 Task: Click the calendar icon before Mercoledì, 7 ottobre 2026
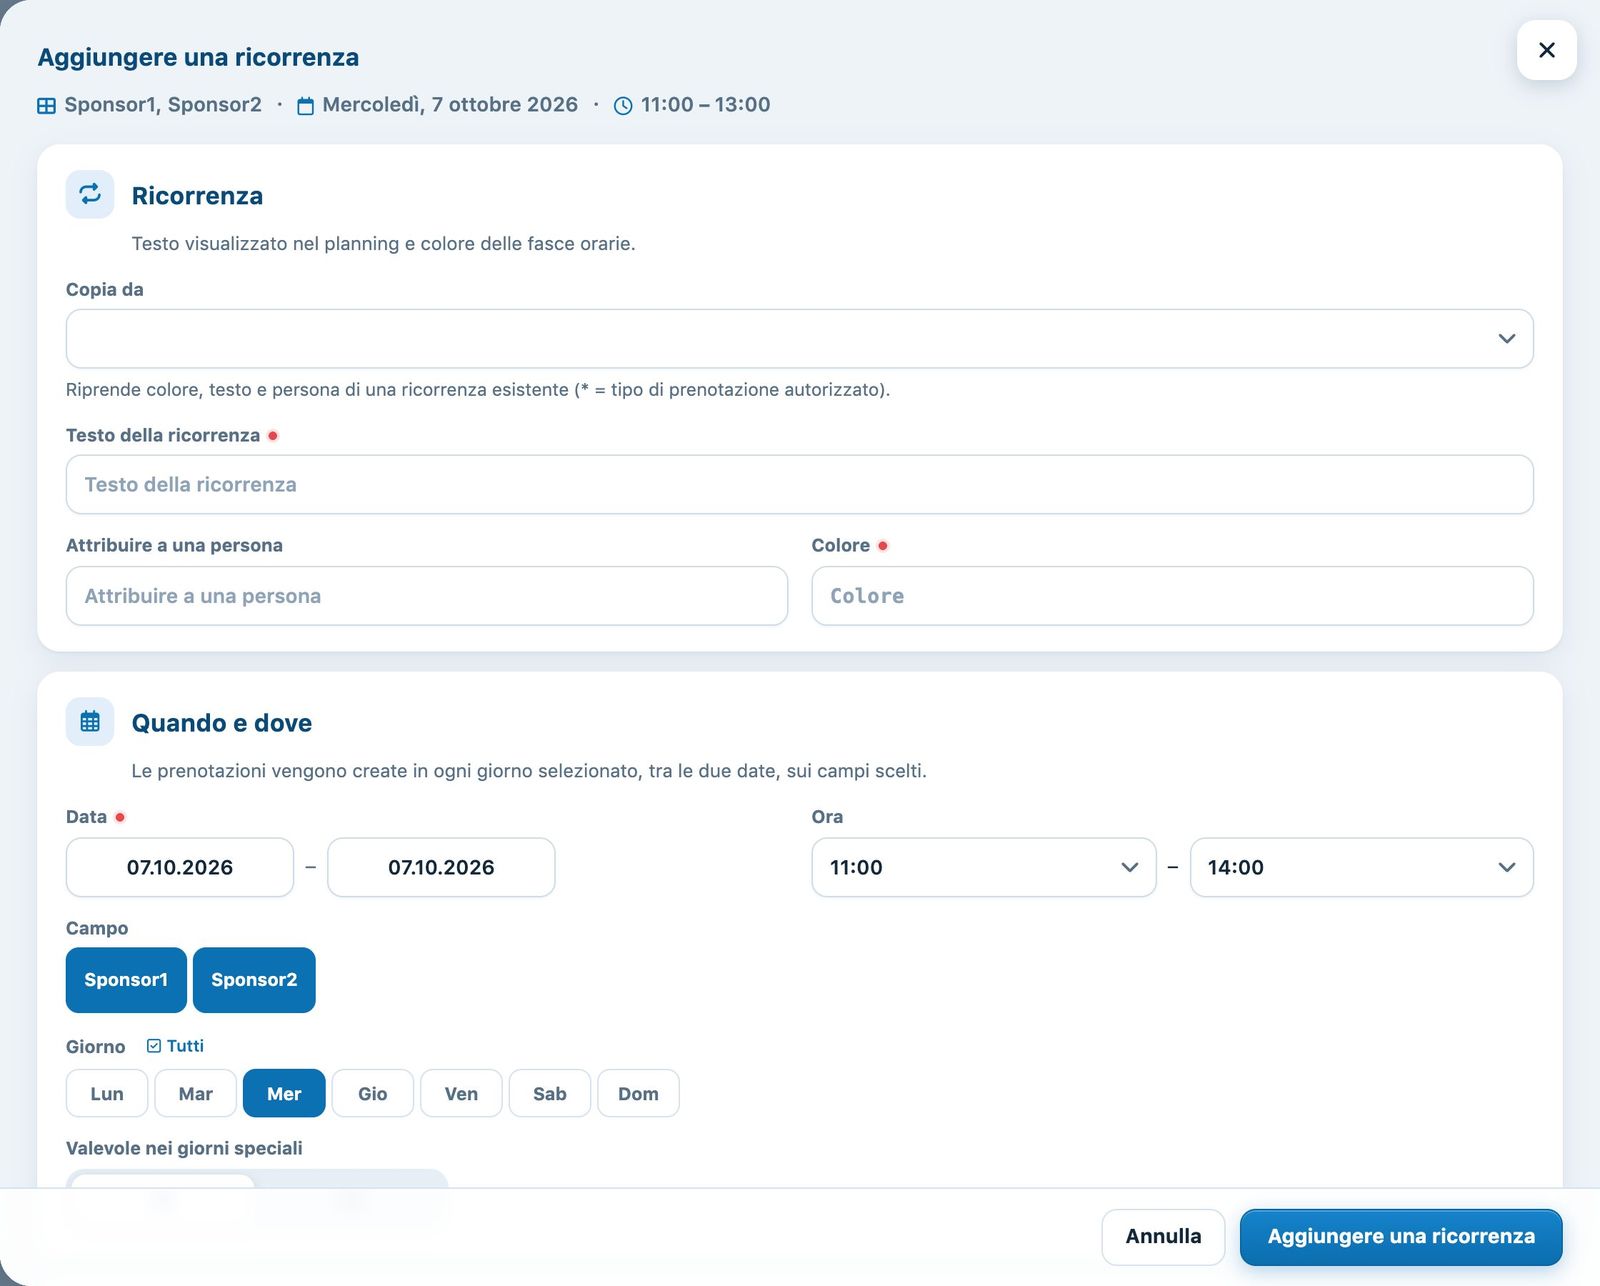[x=306, y=105]
